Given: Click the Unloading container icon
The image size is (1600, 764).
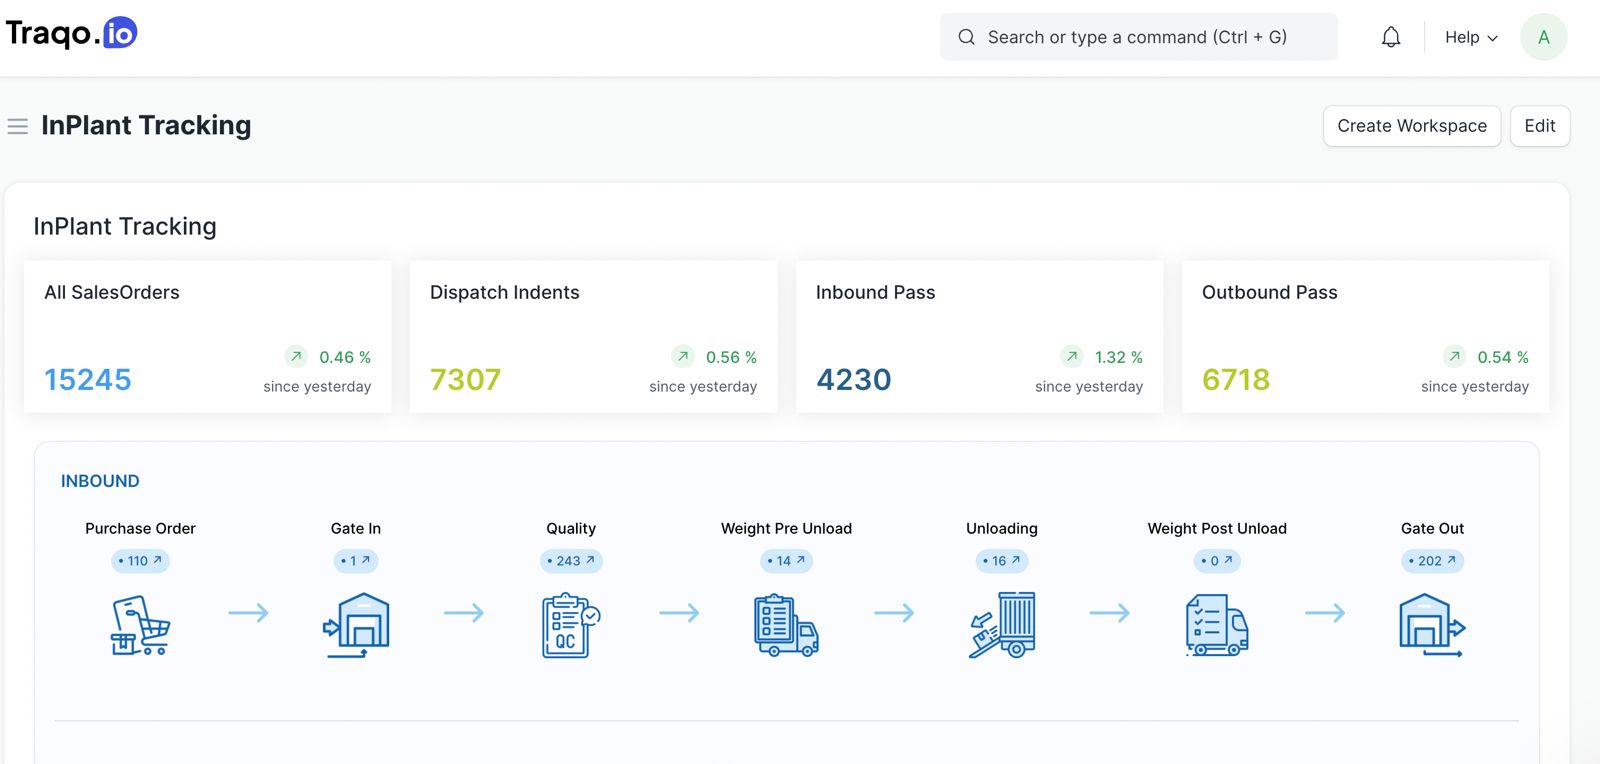Looking at the screenshot, I should (x=1002, y=626).
